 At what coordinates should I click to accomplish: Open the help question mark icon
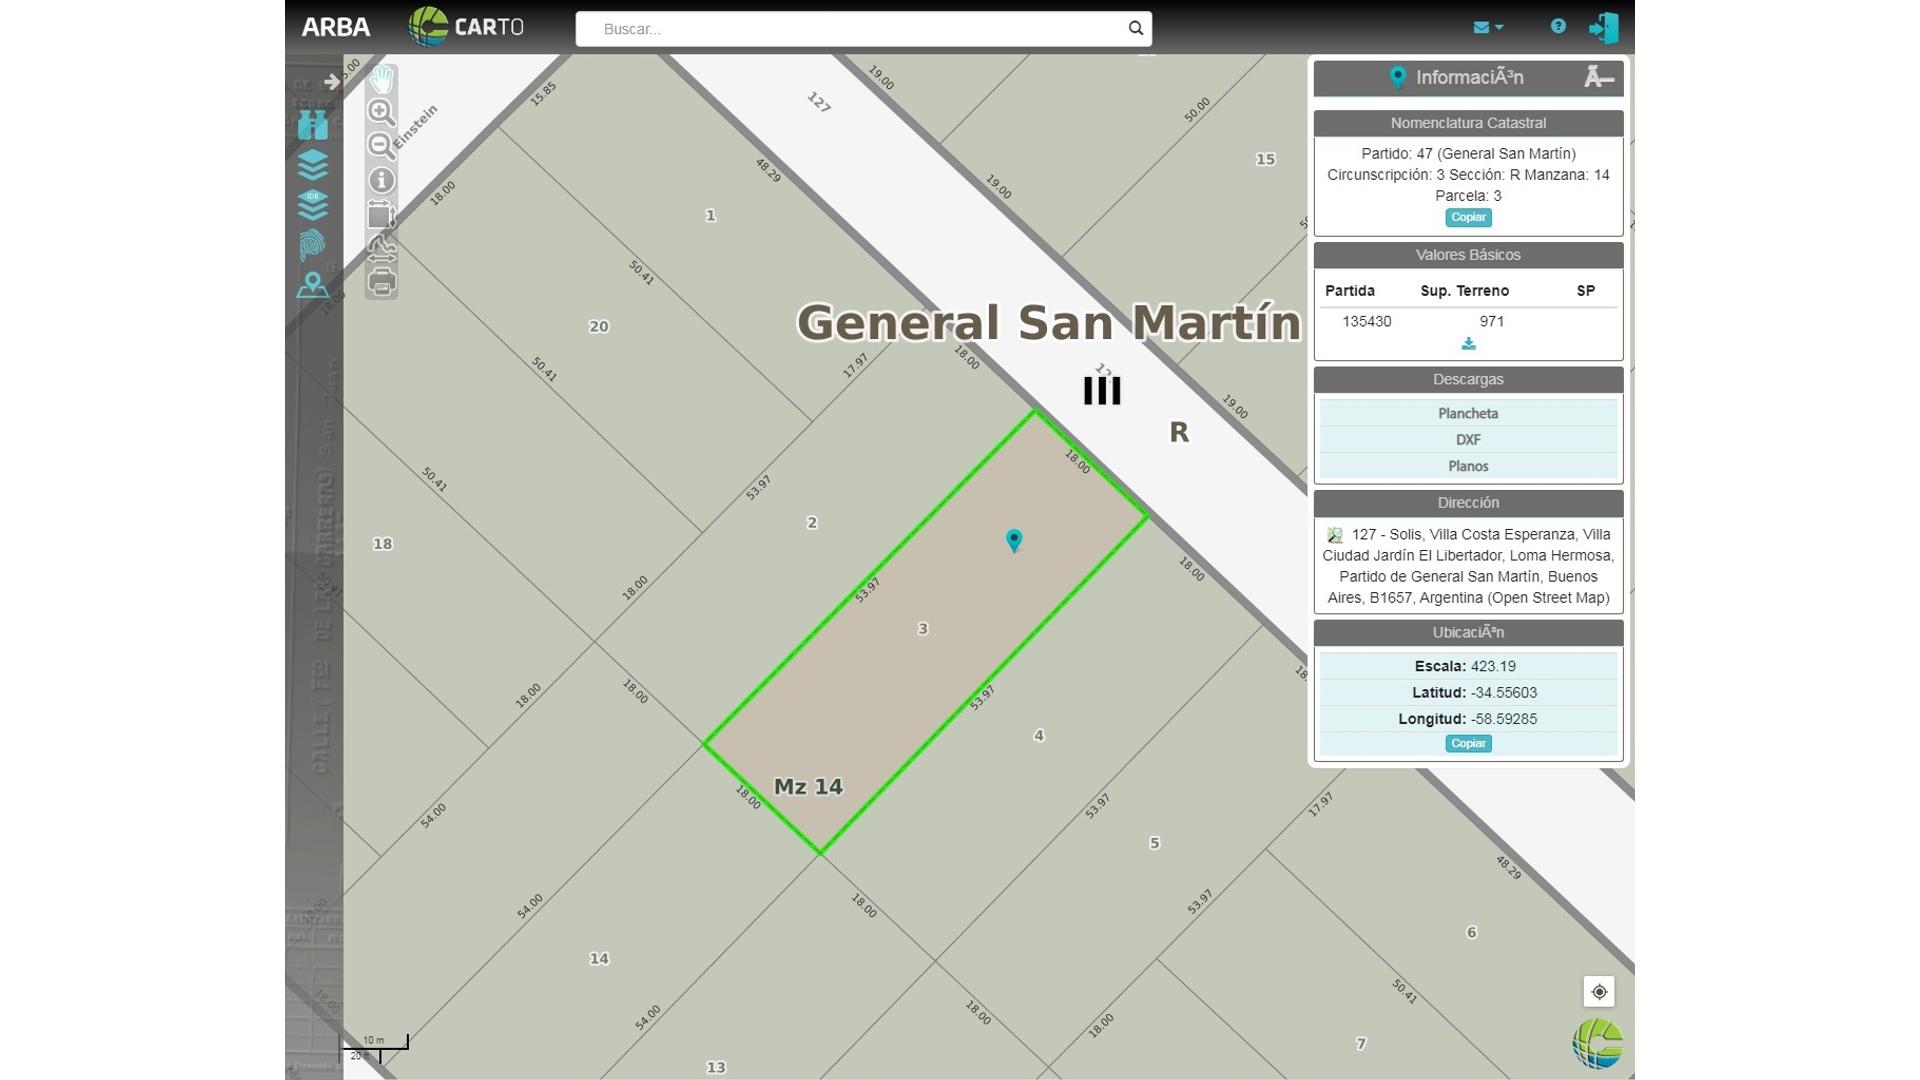(1558, 26)
